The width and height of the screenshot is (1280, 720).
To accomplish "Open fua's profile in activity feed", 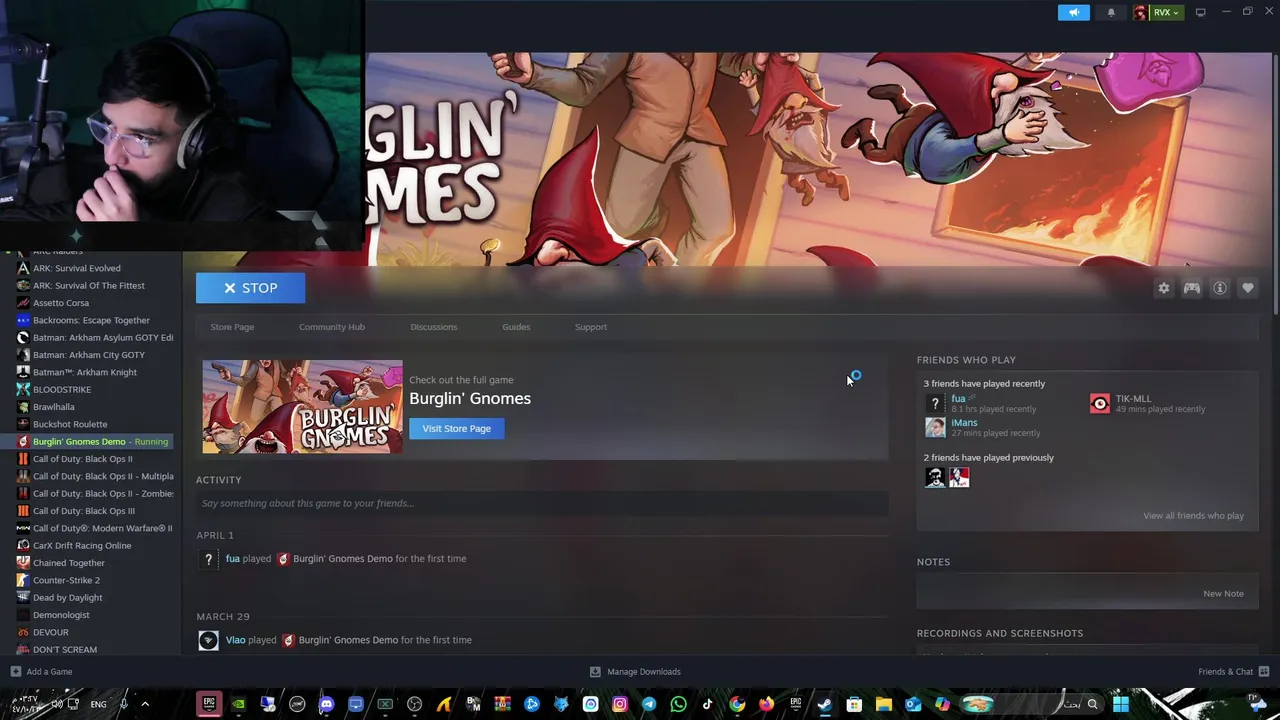I will coord(232,559).
